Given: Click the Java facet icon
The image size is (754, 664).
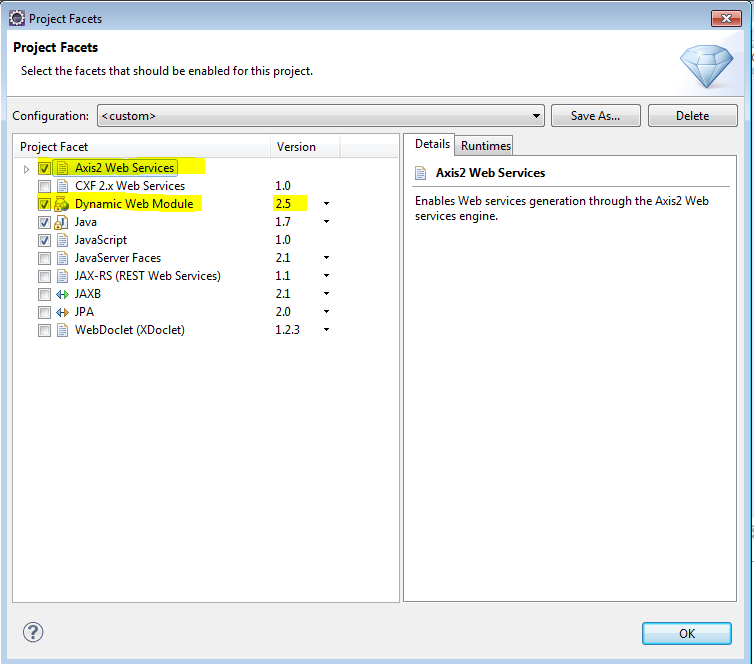Looking at the screenshot, I should point(62,222).
